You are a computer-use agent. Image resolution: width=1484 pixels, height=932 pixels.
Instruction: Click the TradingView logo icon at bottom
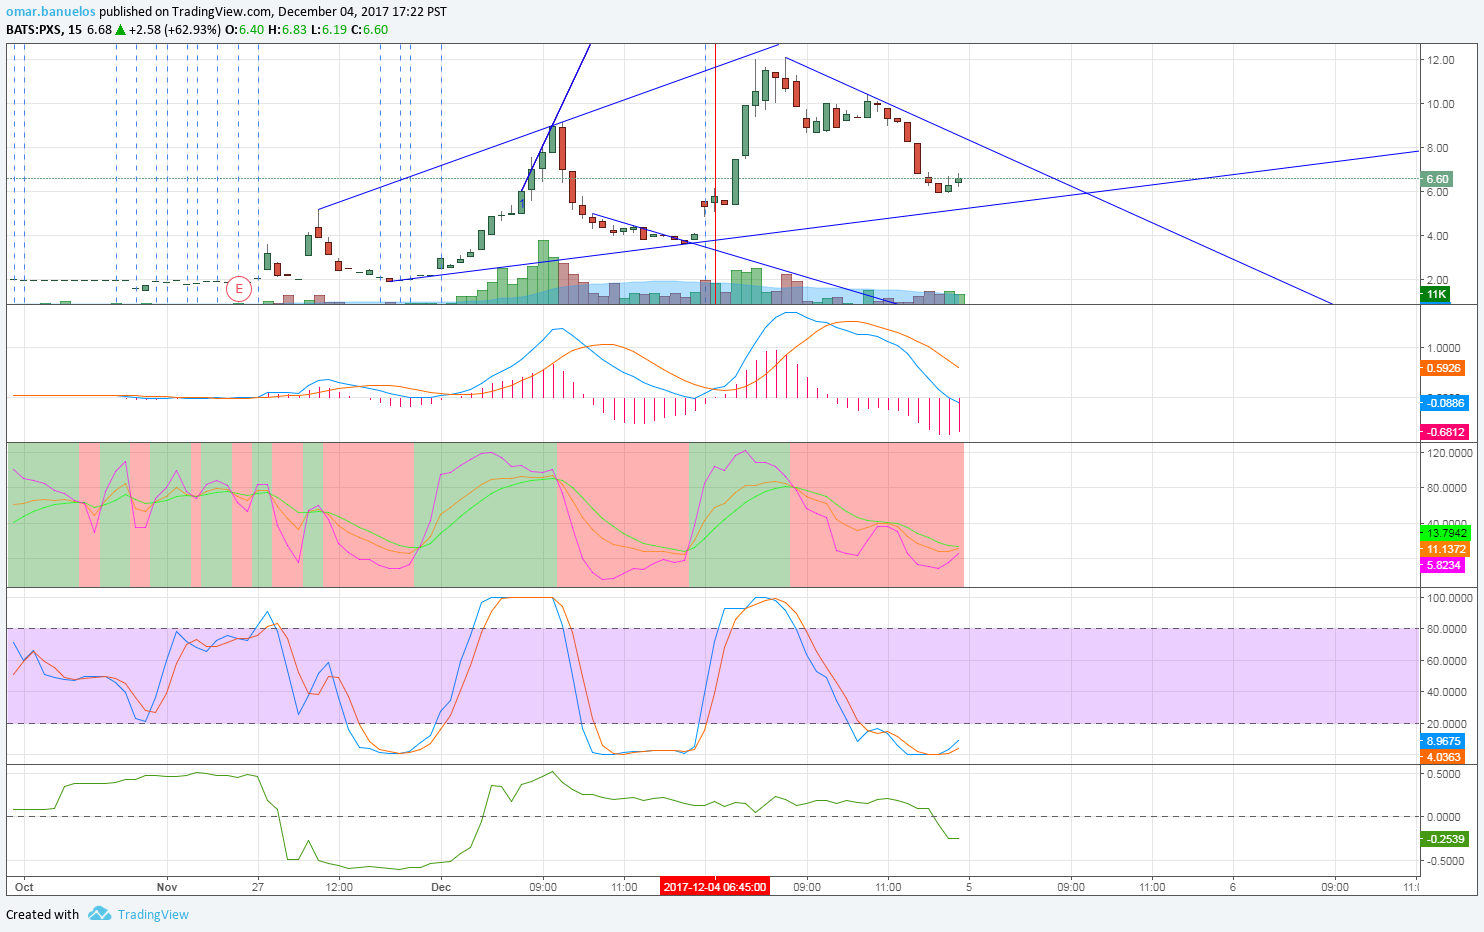(x=99, y=914)
